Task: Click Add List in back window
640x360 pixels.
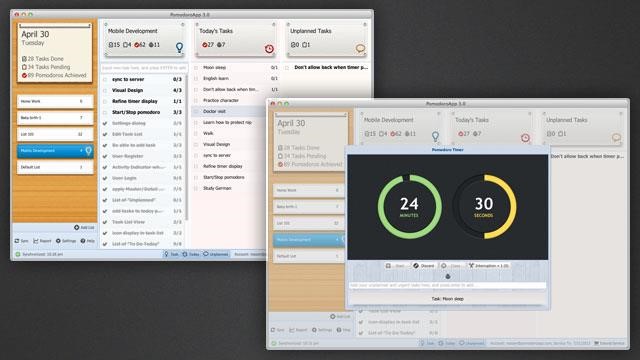Action: pos(84,227)
